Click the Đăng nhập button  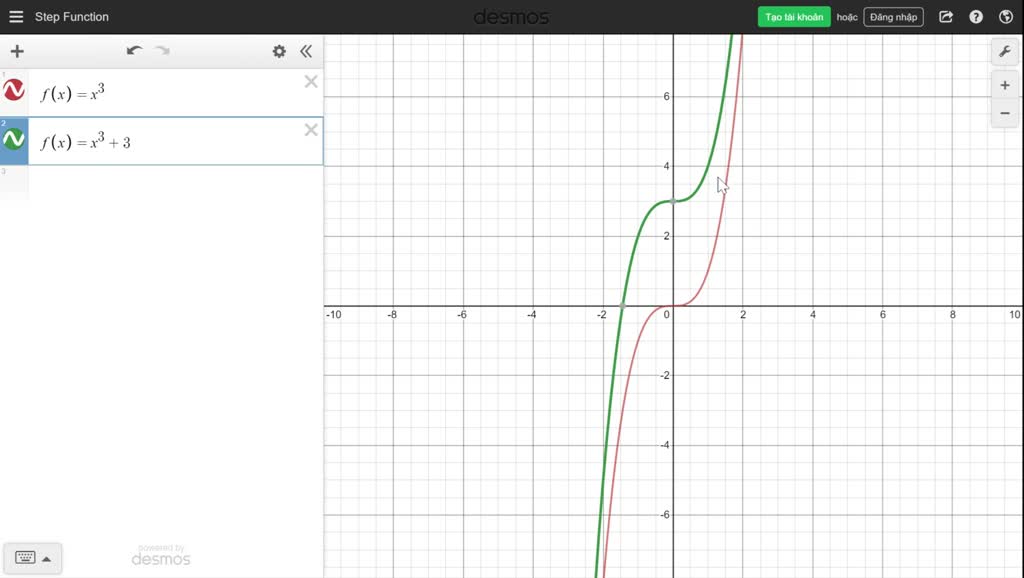892,16
